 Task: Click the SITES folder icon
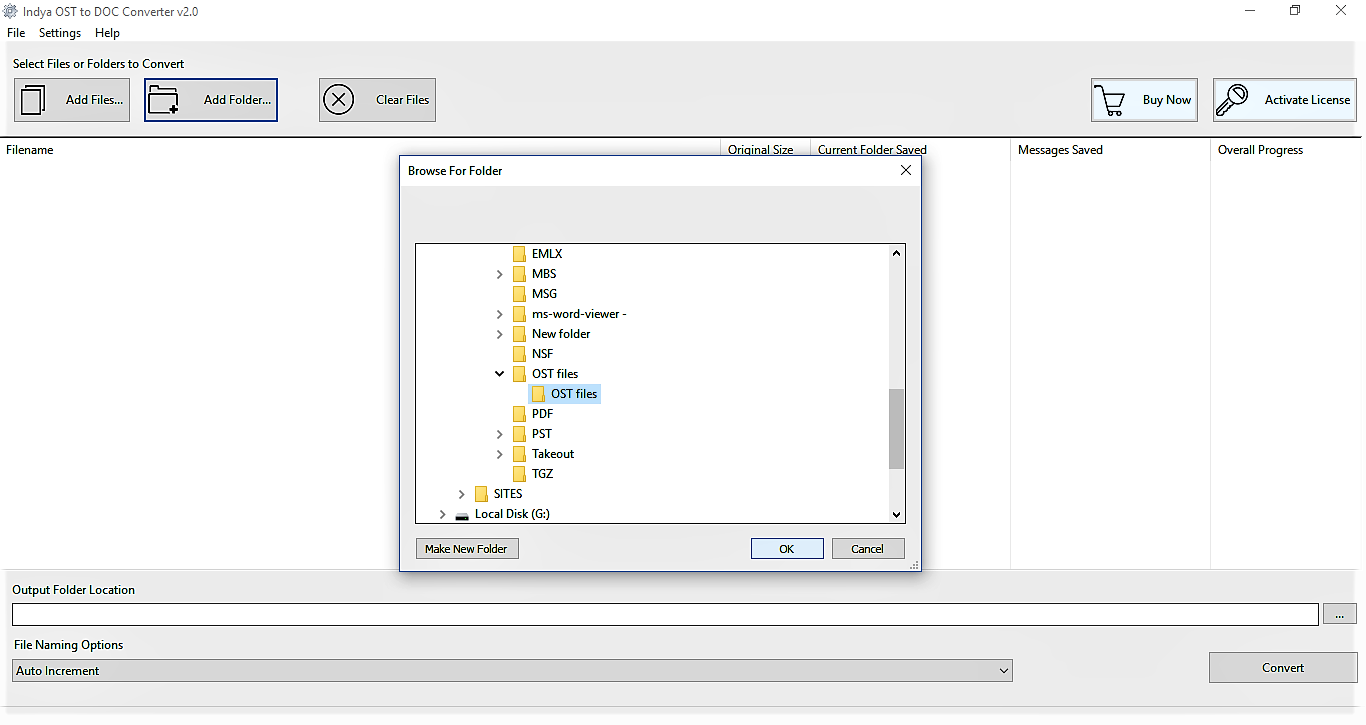coord(481,494)
